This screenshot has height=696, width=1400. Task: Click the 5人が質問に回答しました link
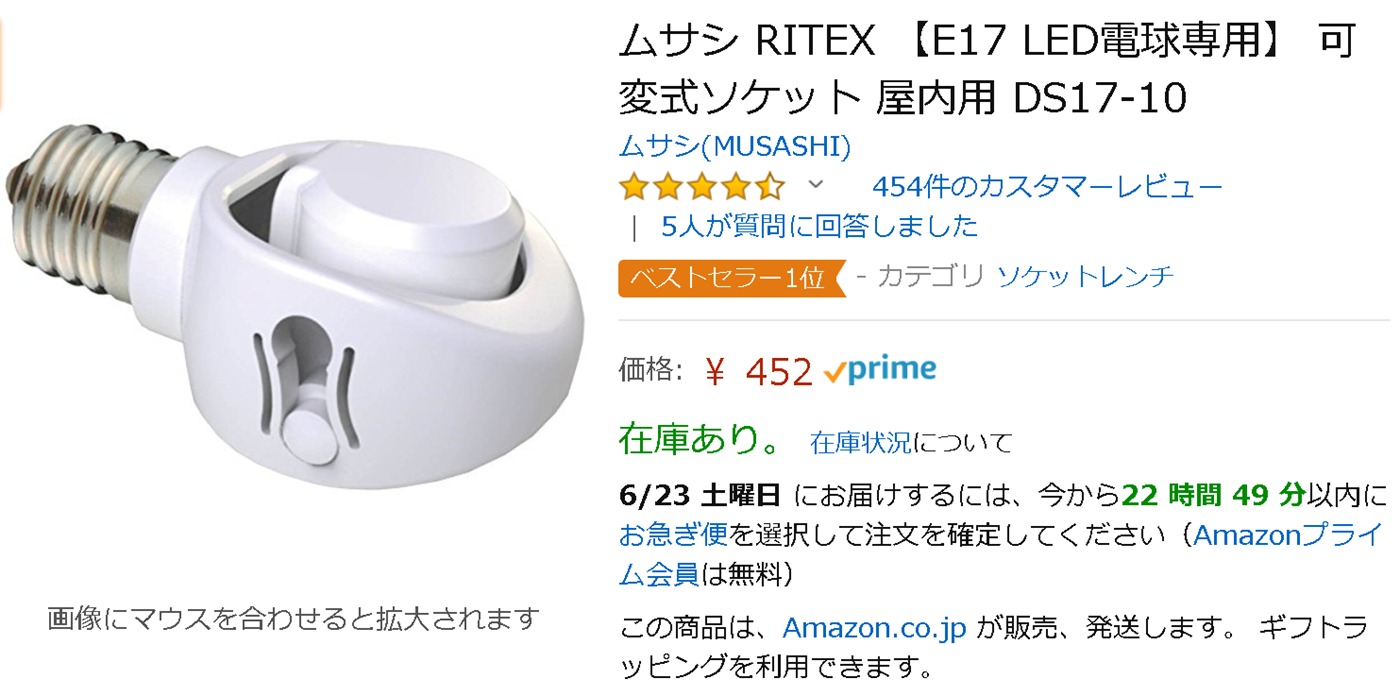coord(820,226)
